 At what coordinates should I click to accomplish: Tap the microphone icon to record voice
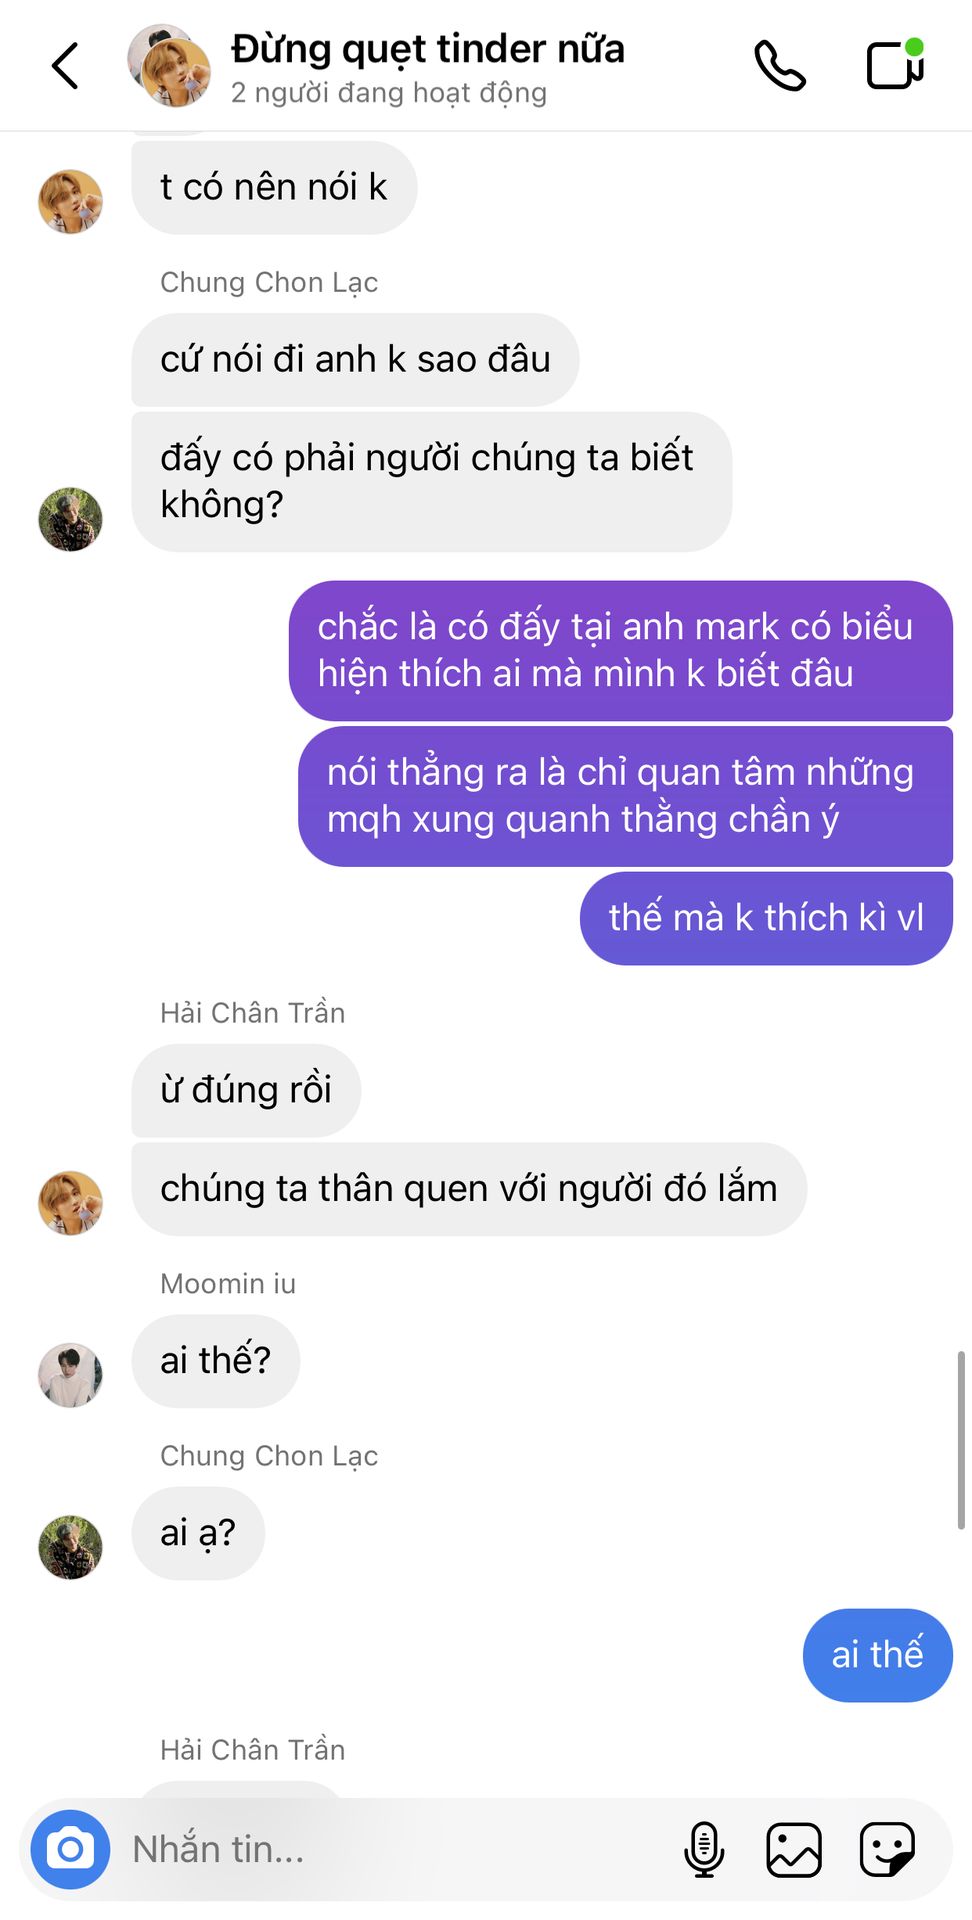click(x=704, y=1849)
